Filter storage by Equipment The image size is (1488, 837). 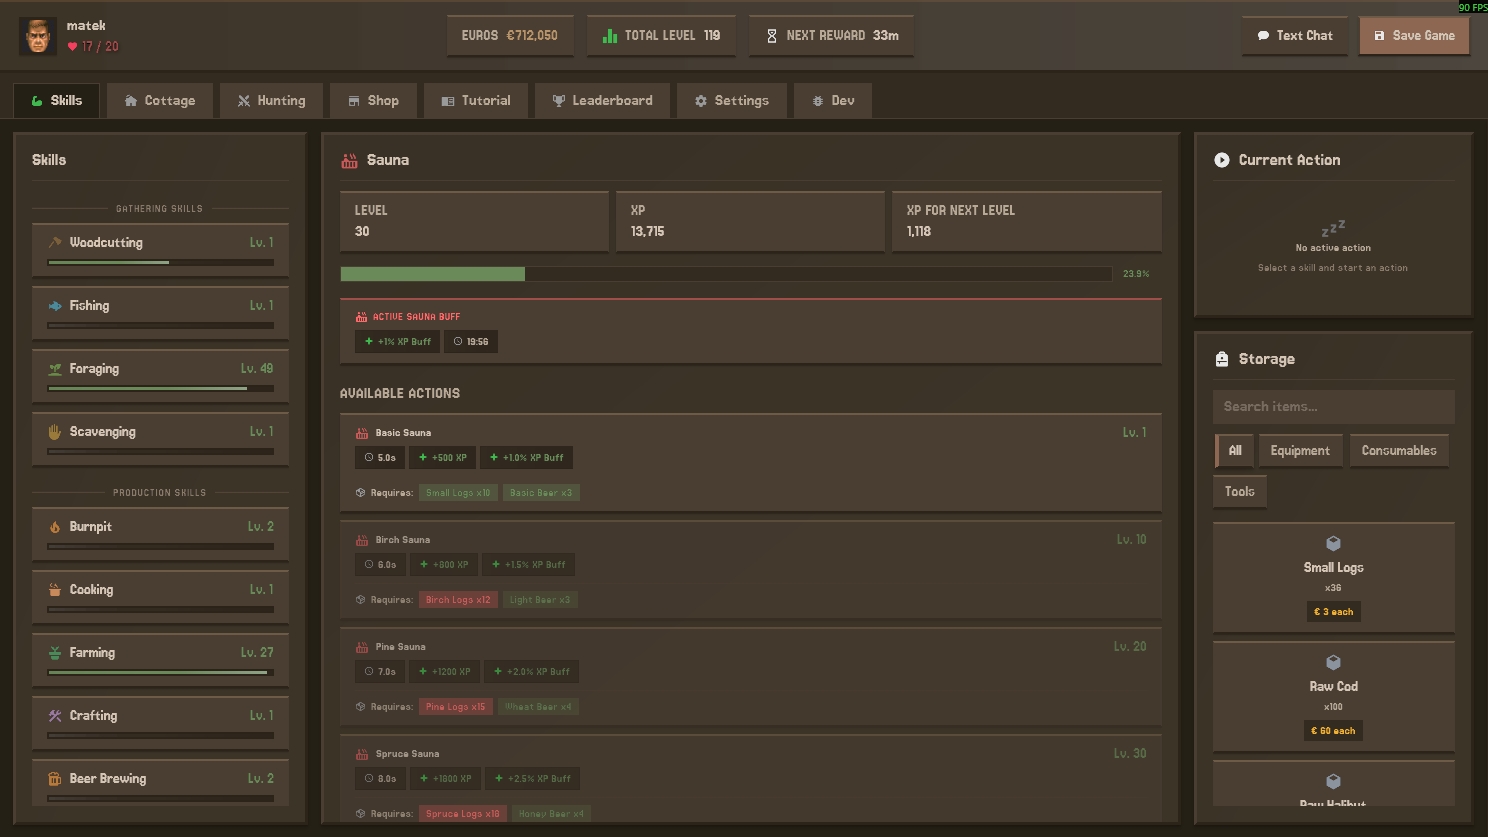pos(1300,451)
